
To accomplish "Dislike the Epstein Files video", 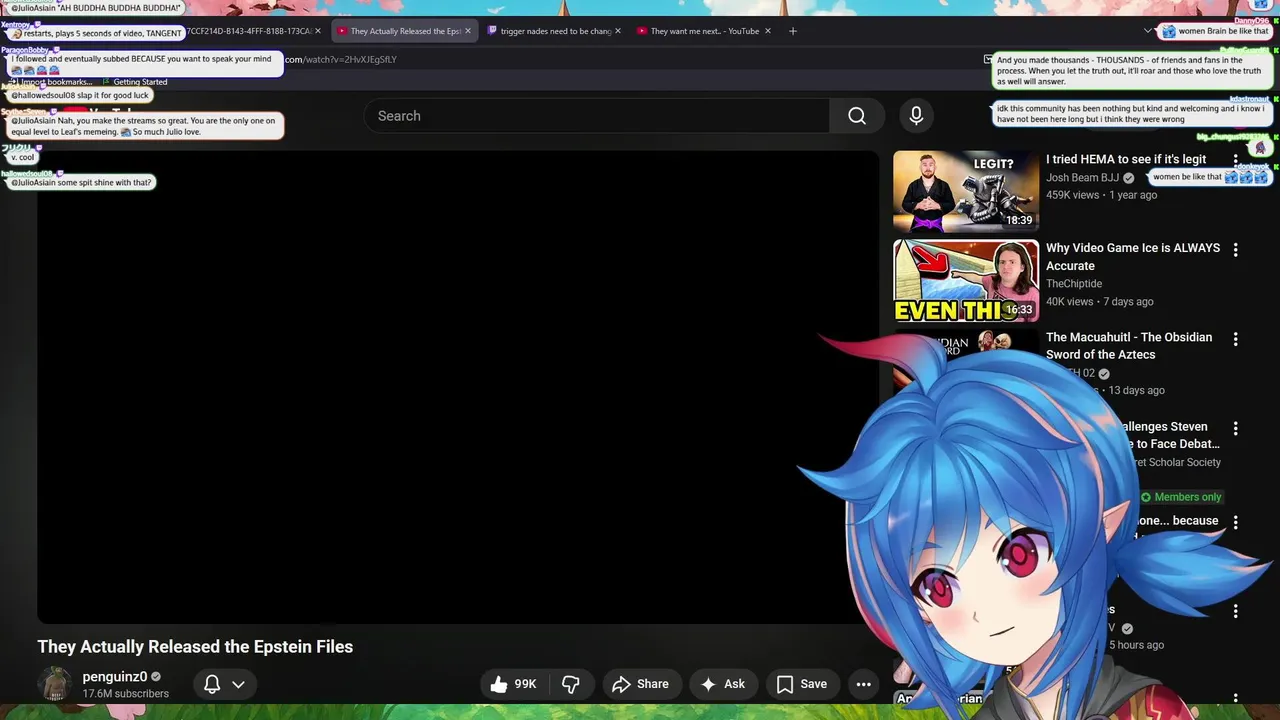I will click(571, 684).
